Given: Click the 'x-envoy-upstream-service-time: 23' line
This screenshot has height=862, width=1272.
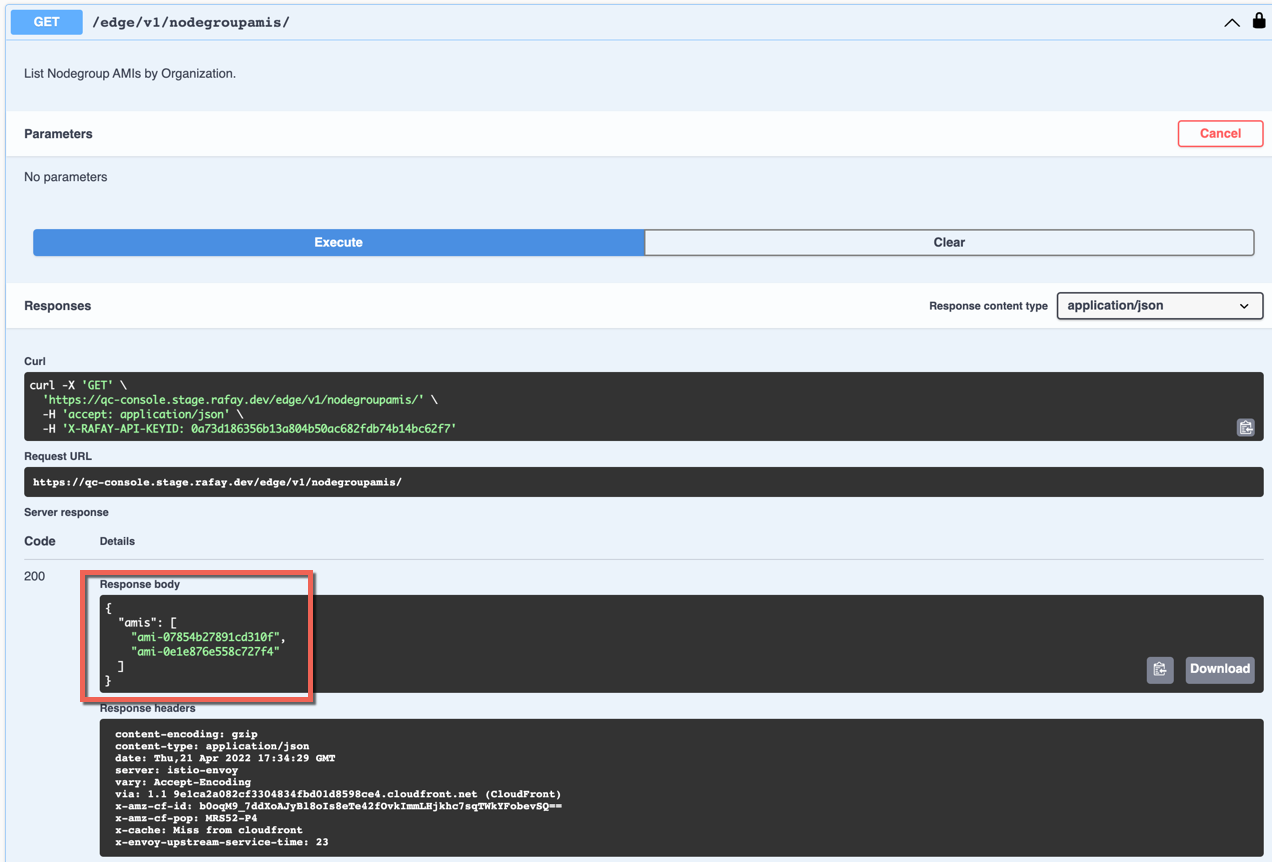Looking at the screenshot, I should coord(221,842).
